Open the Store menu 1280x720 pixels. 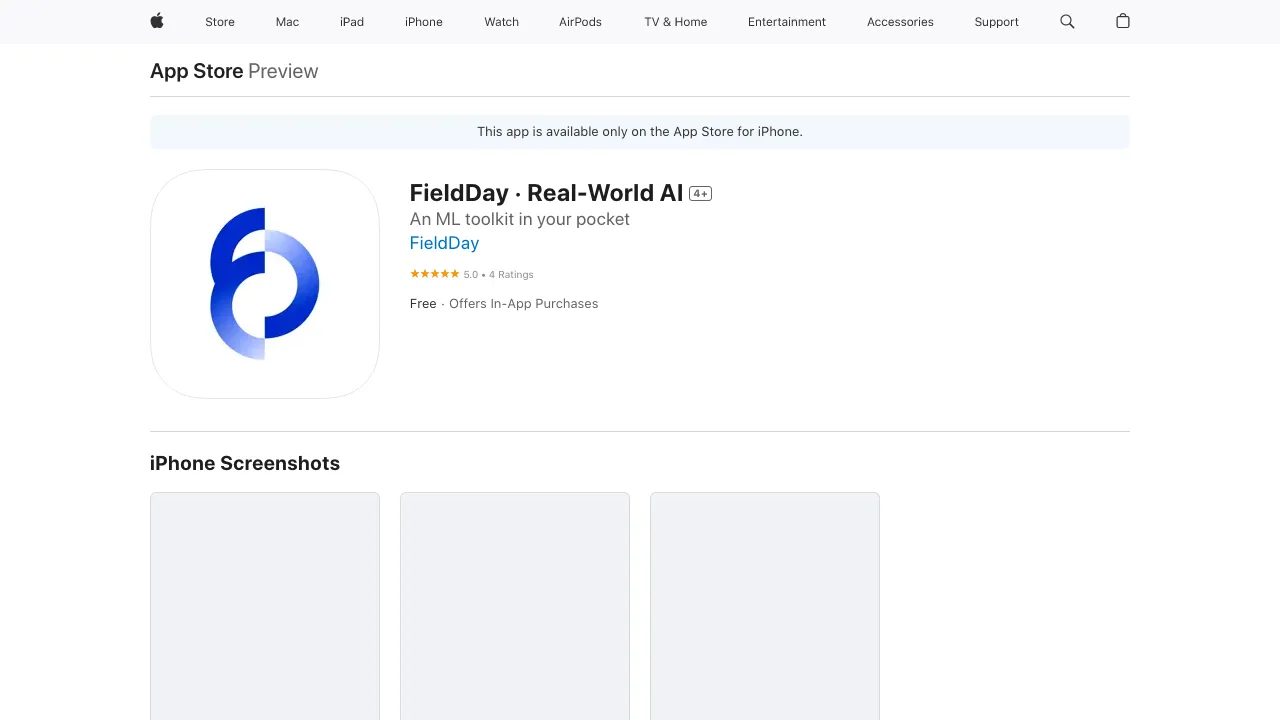point(220,22)
